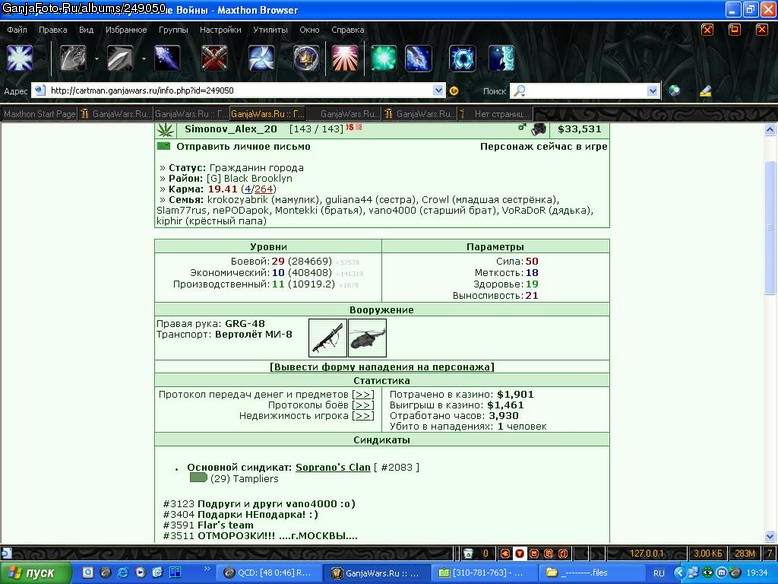This screenshot has height=584, width=778.
Task: Expand the search box dropdown
Action: [x=652, y=91]
